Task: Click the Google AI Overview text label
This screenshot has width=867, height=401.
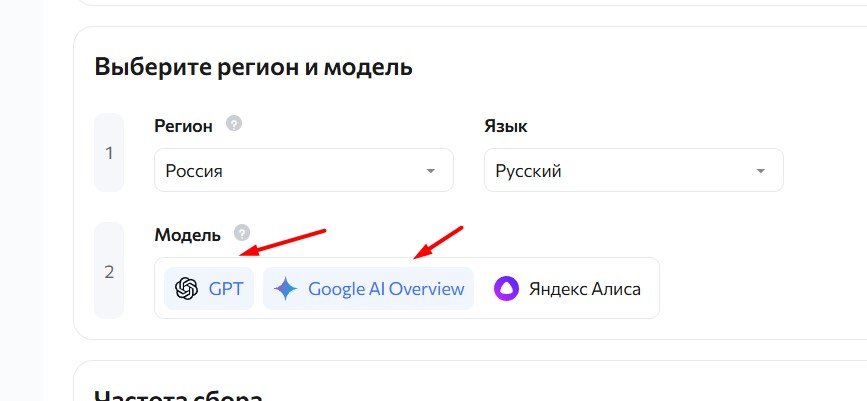Action: 386,289
